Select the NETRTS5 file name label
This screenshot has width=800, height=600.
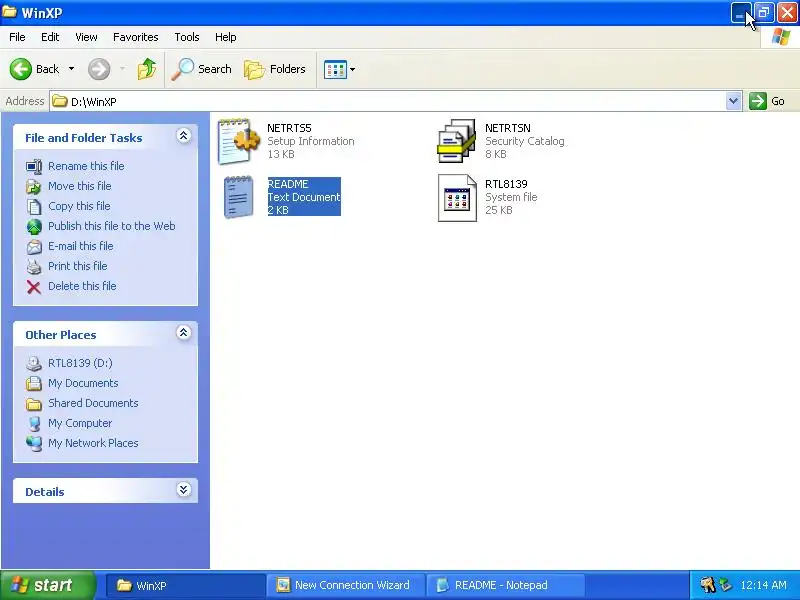289,128
